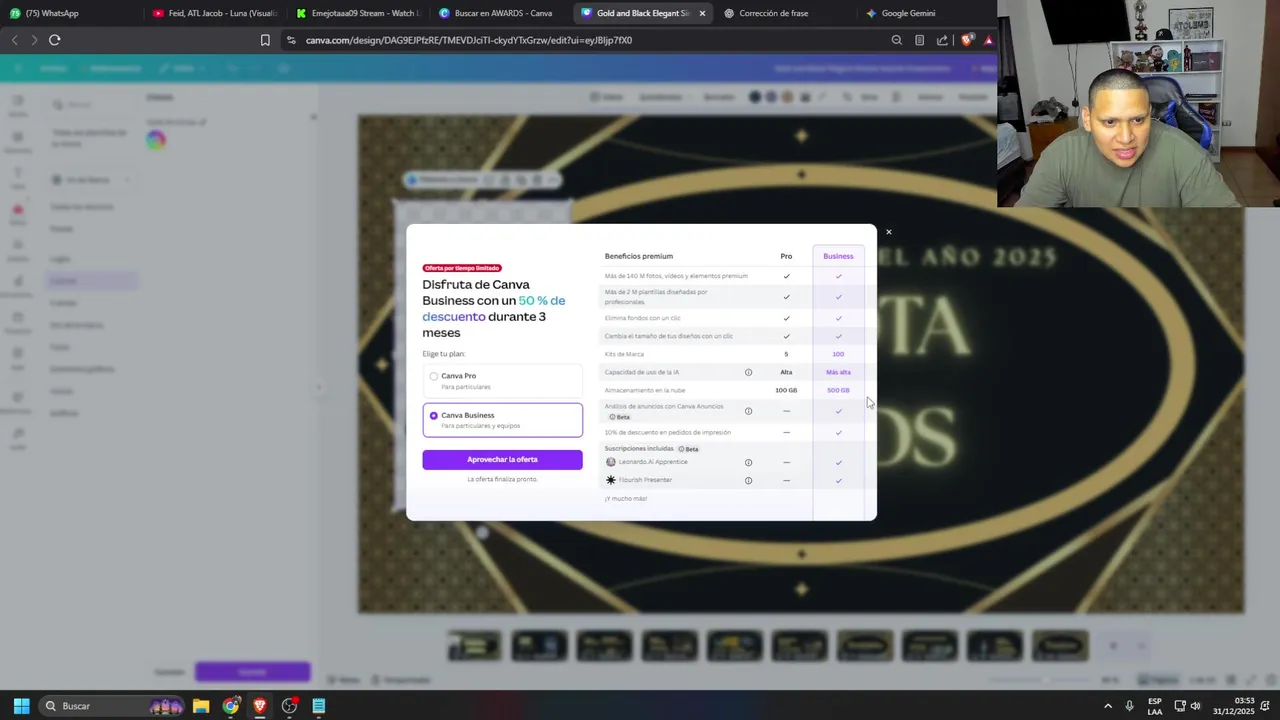Open info for Análisis de anuncios row
The width and height of the screenshot is (1280, 720).
coord(748,411)
